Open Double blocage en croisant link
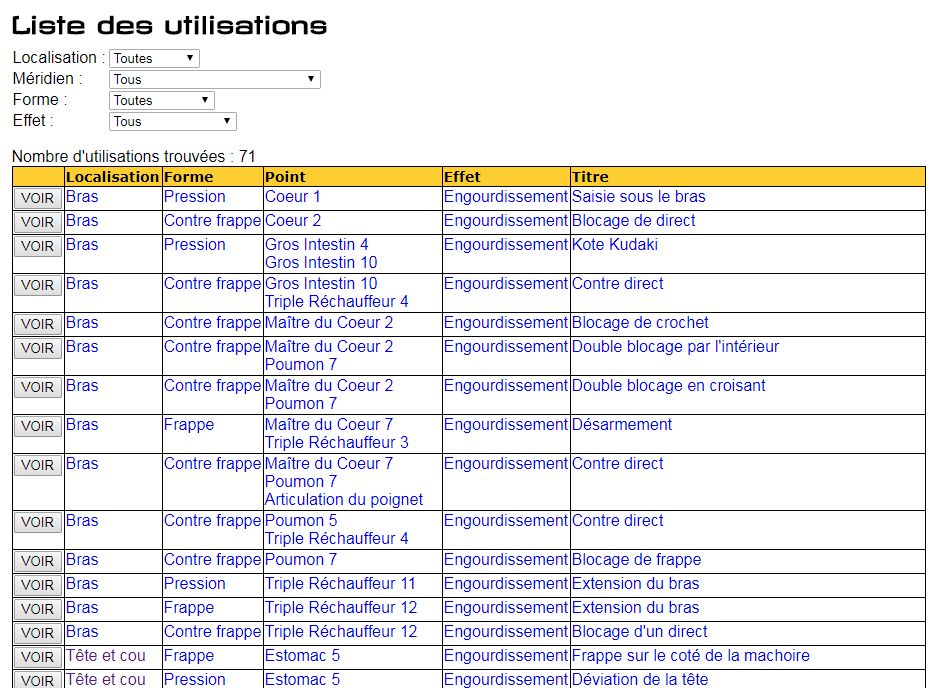 pyautogui.click(x=668, y=386)
